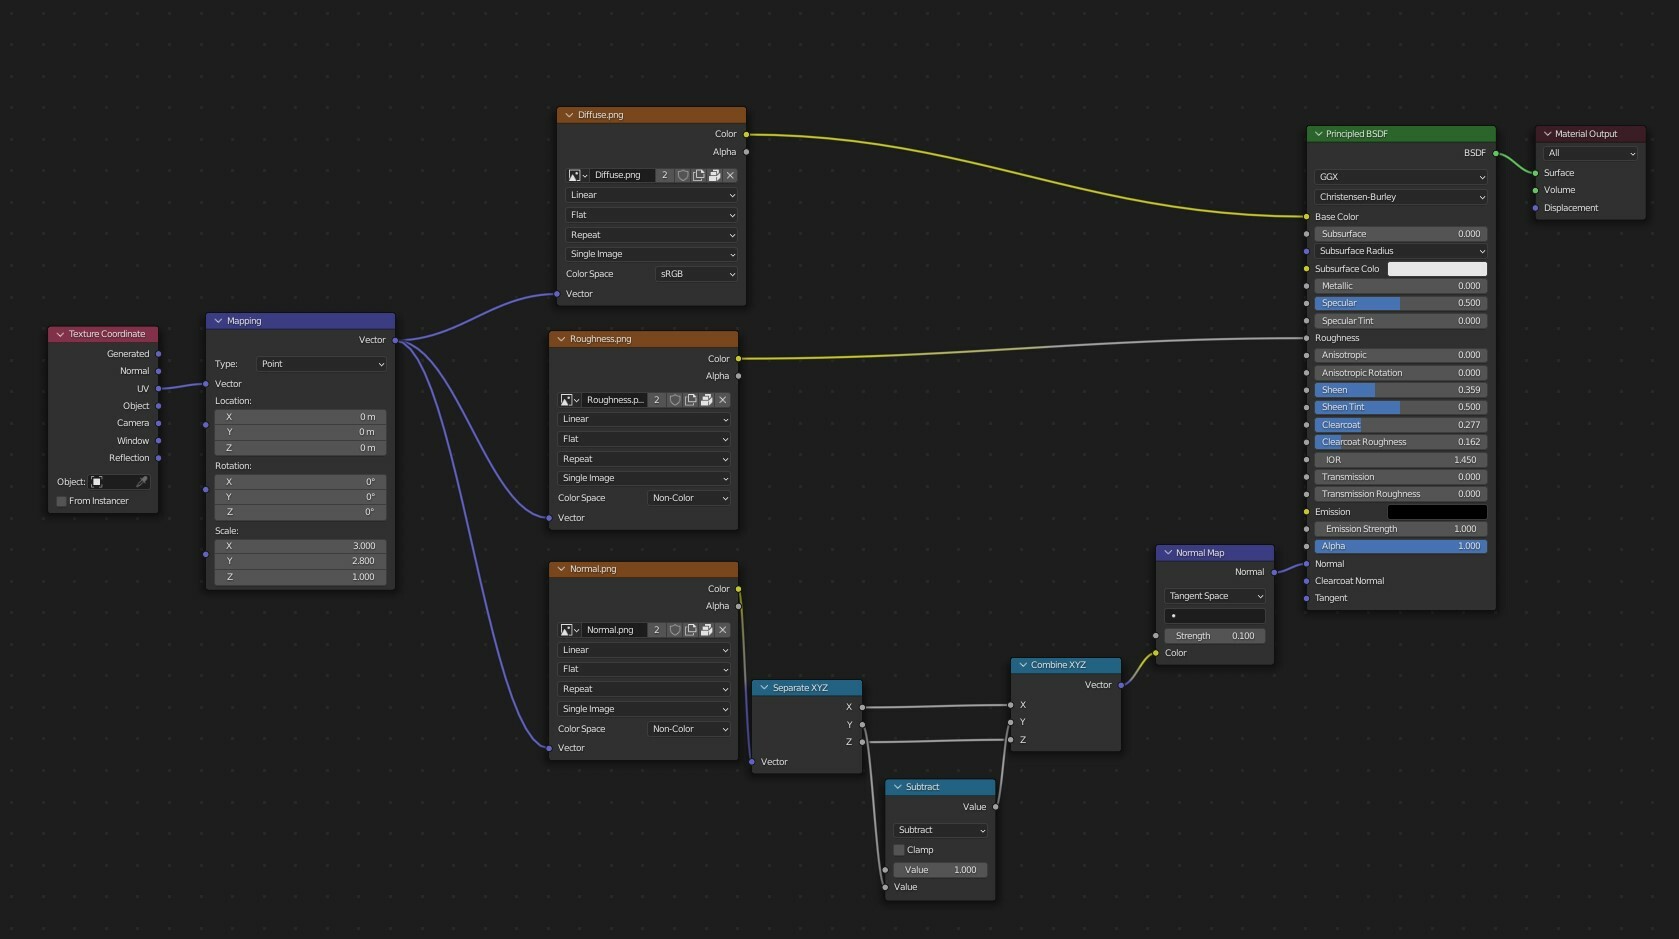This screenshot has height=939, width=1679.
Task: Click the black Emission color swatch
Action: 1437,512
